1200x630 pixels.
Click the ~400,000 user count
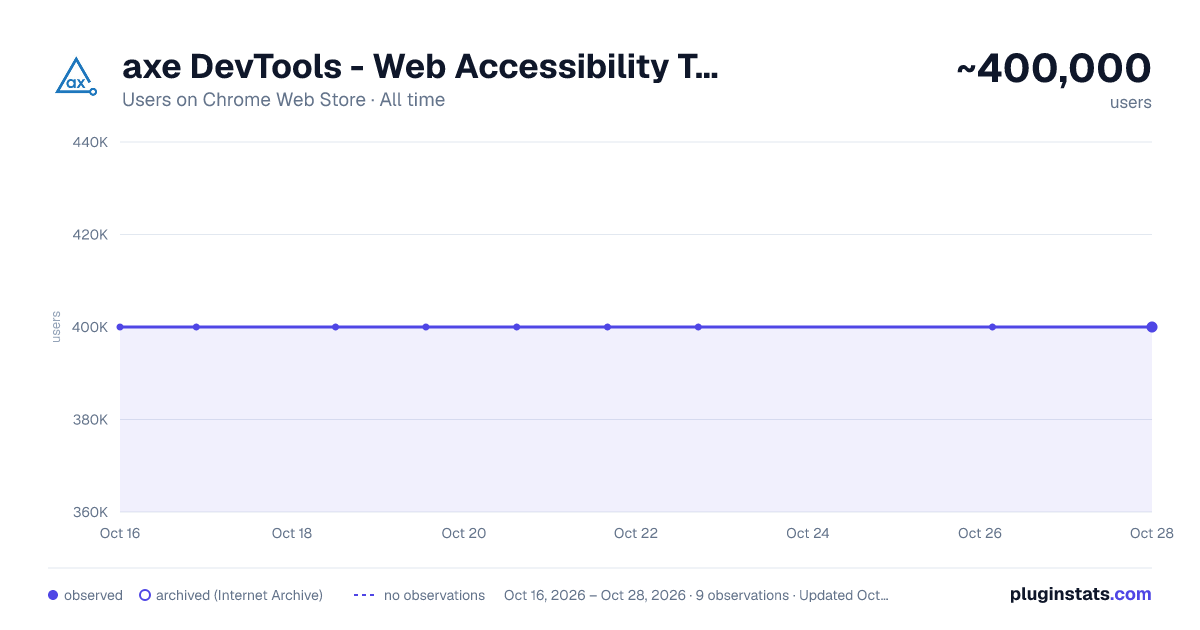tap(1054, 69)
